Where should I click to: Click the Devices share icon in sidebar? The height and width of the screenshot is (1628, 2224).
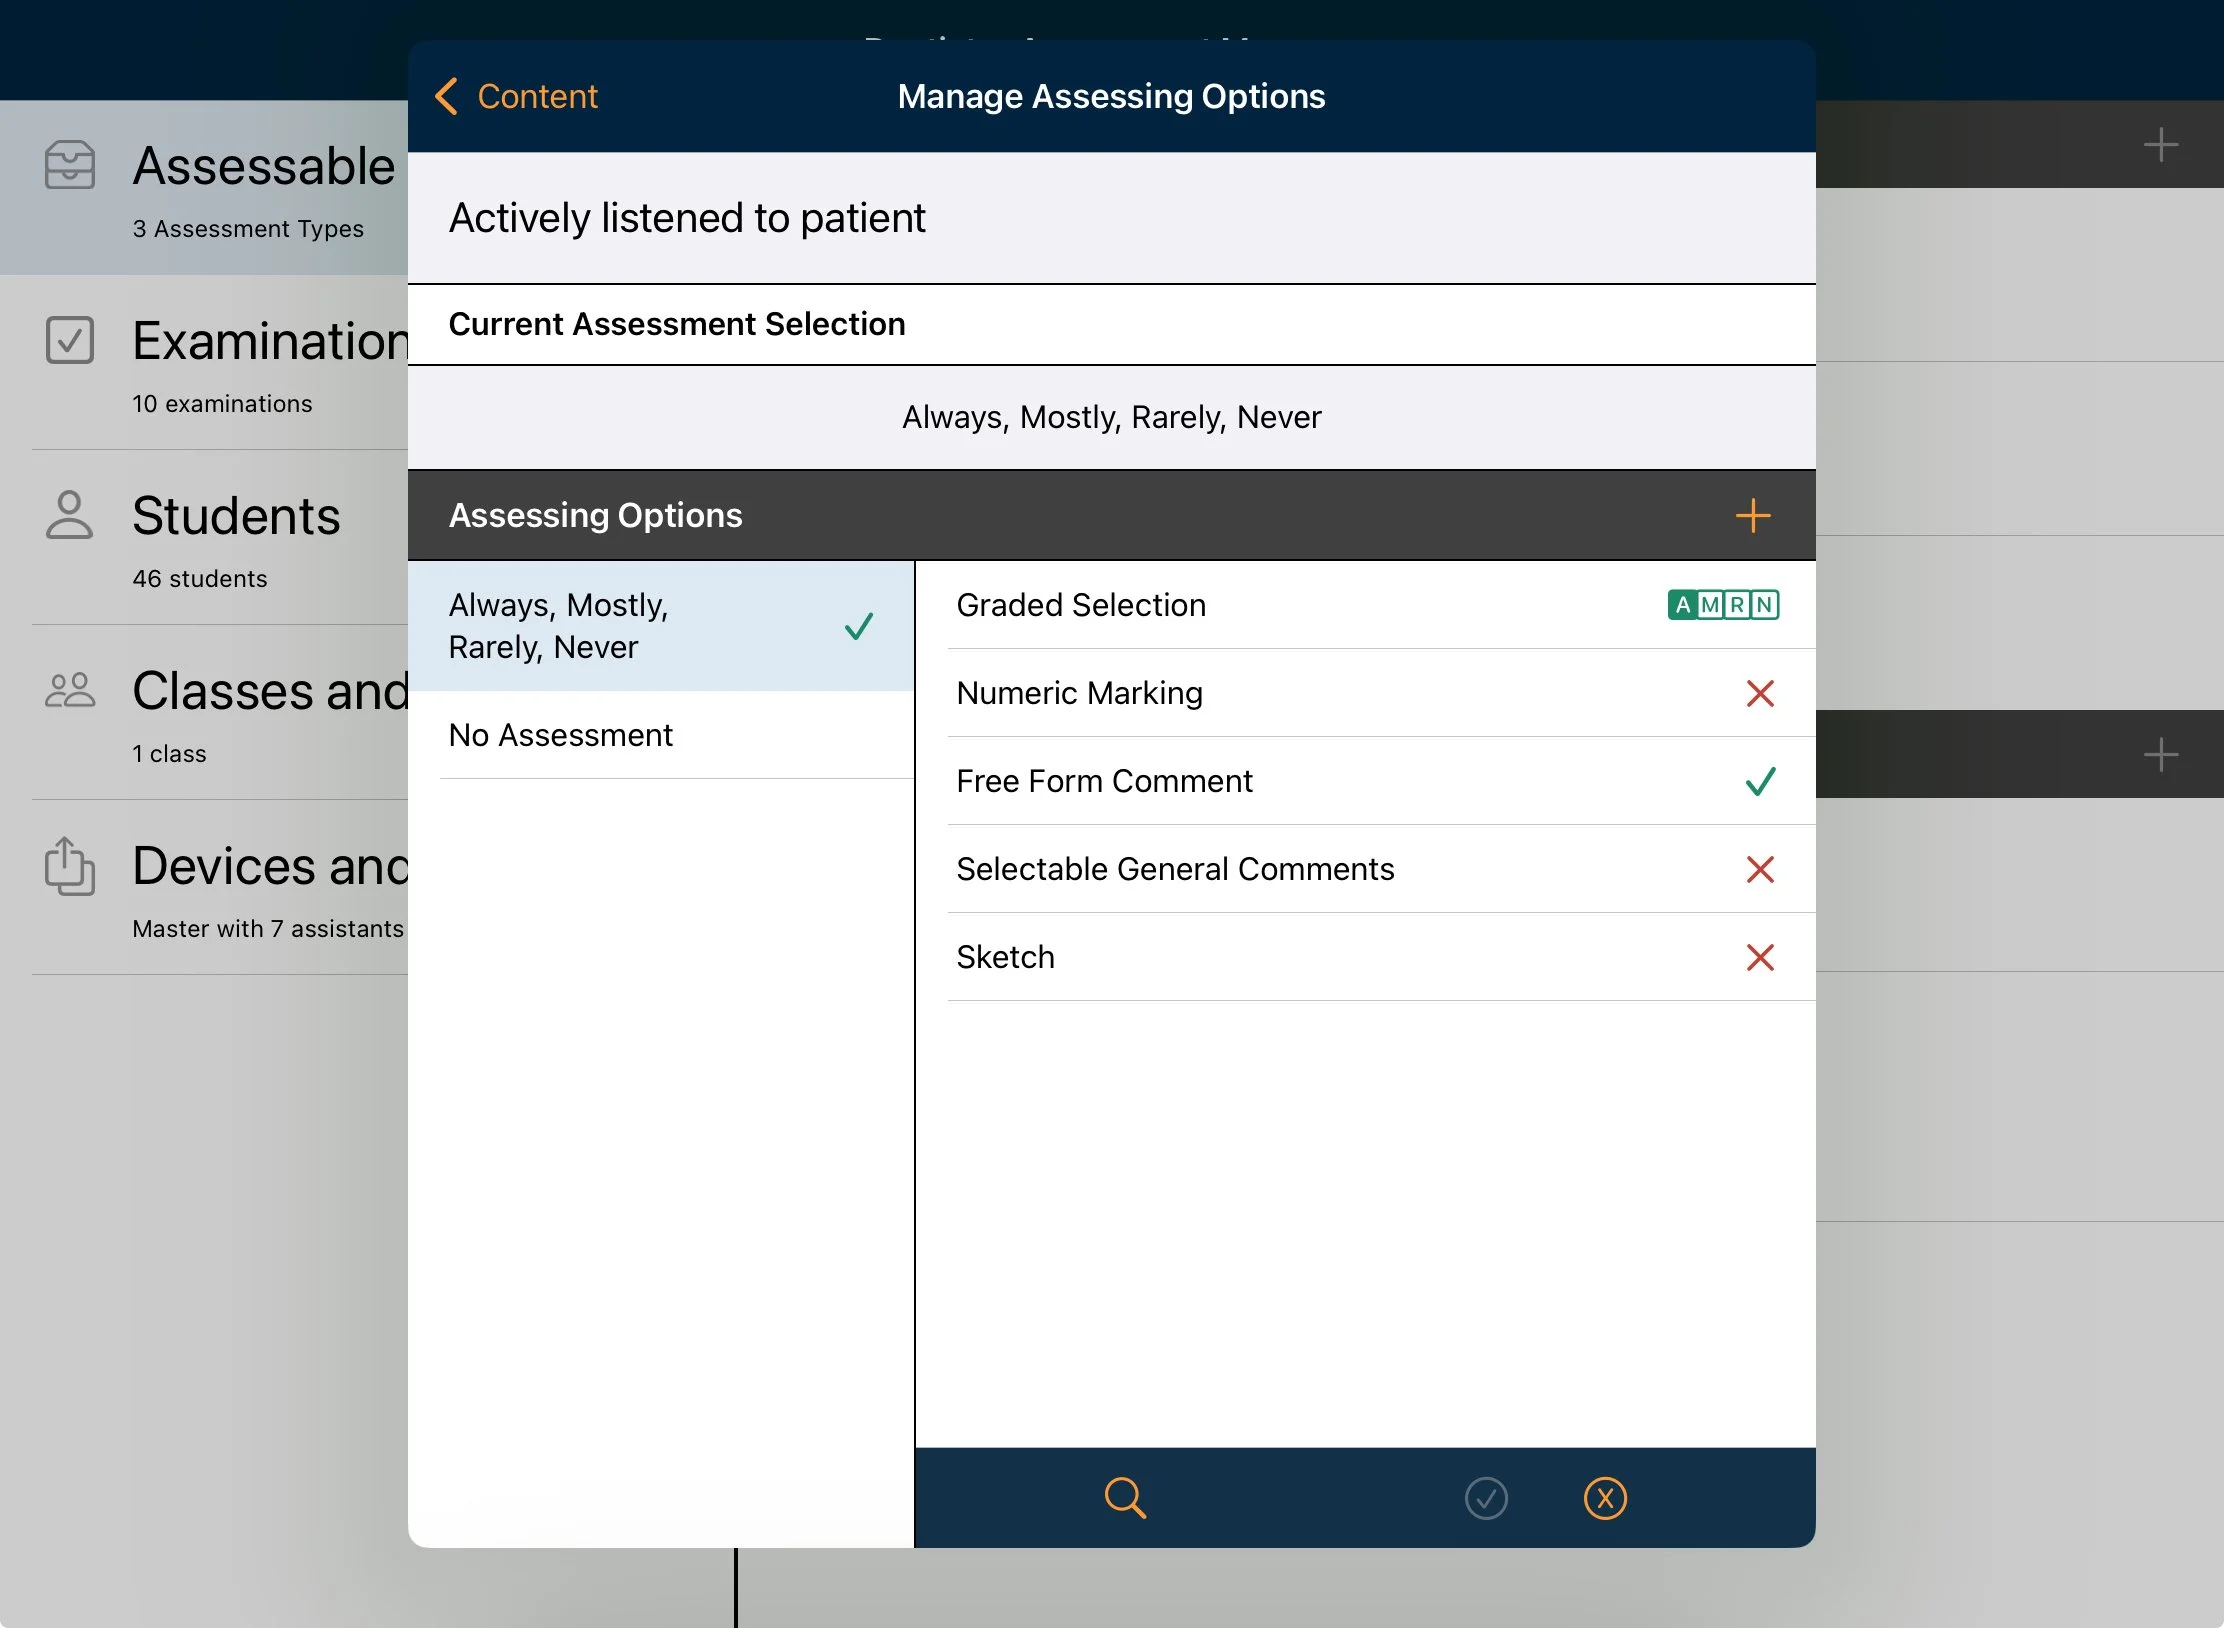pos(70,866)
